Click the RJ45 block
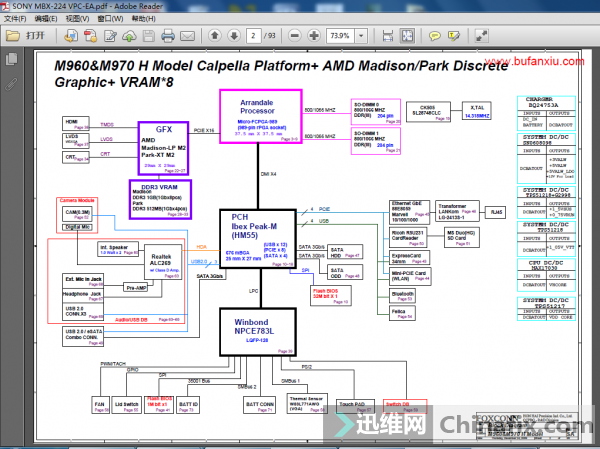This screenshot has width=600, height=449. click(x=496, y=212)
